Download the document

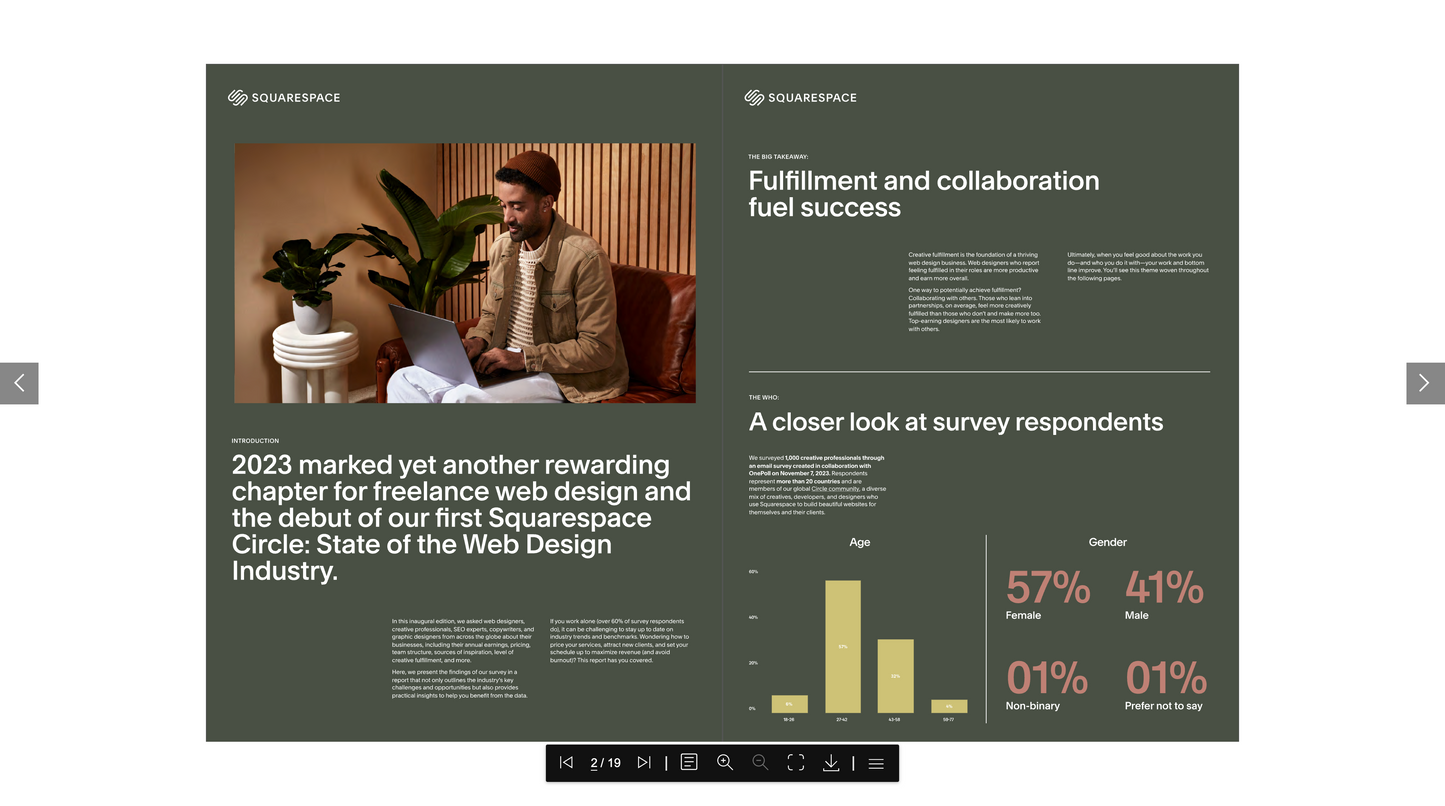pos(831,763)
